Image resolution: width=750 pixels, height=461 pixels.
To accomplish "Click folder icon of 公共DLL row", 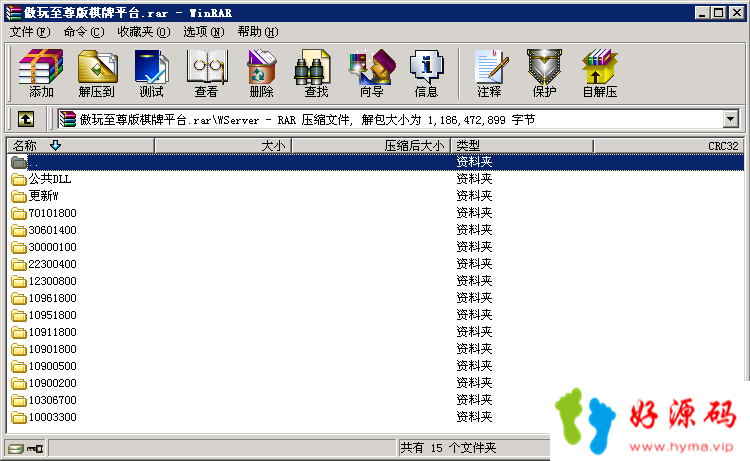I will click(19, 179).
